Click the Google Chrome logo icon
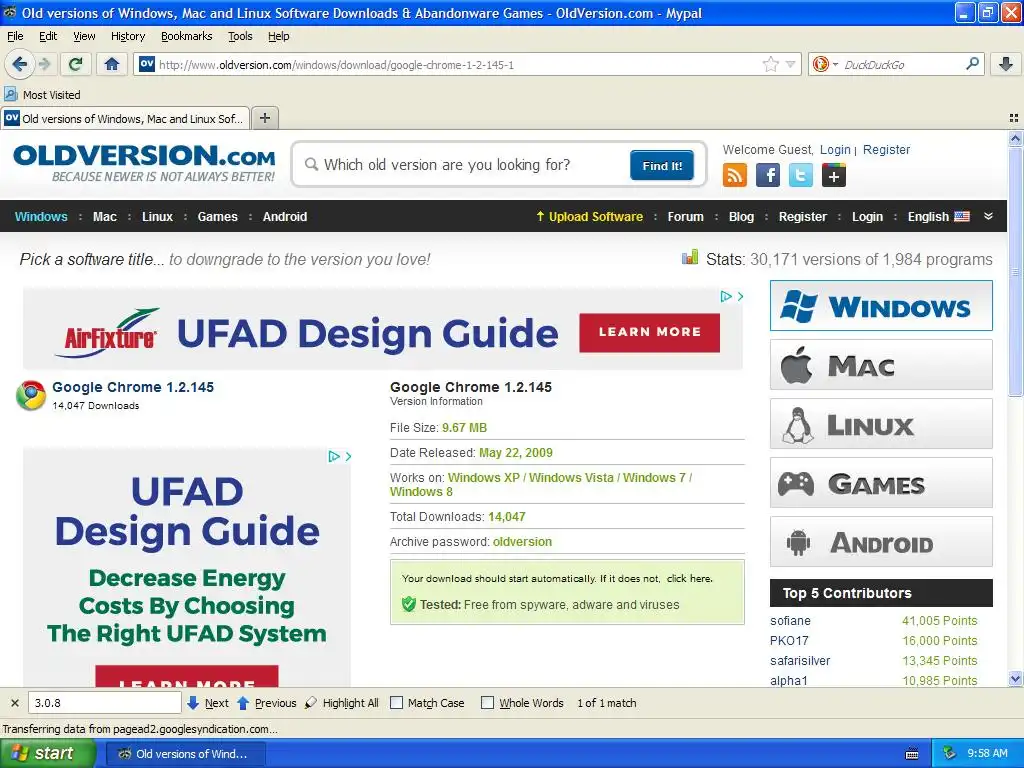The width and height of the screenshot is (1024, 768). point(31,395)
